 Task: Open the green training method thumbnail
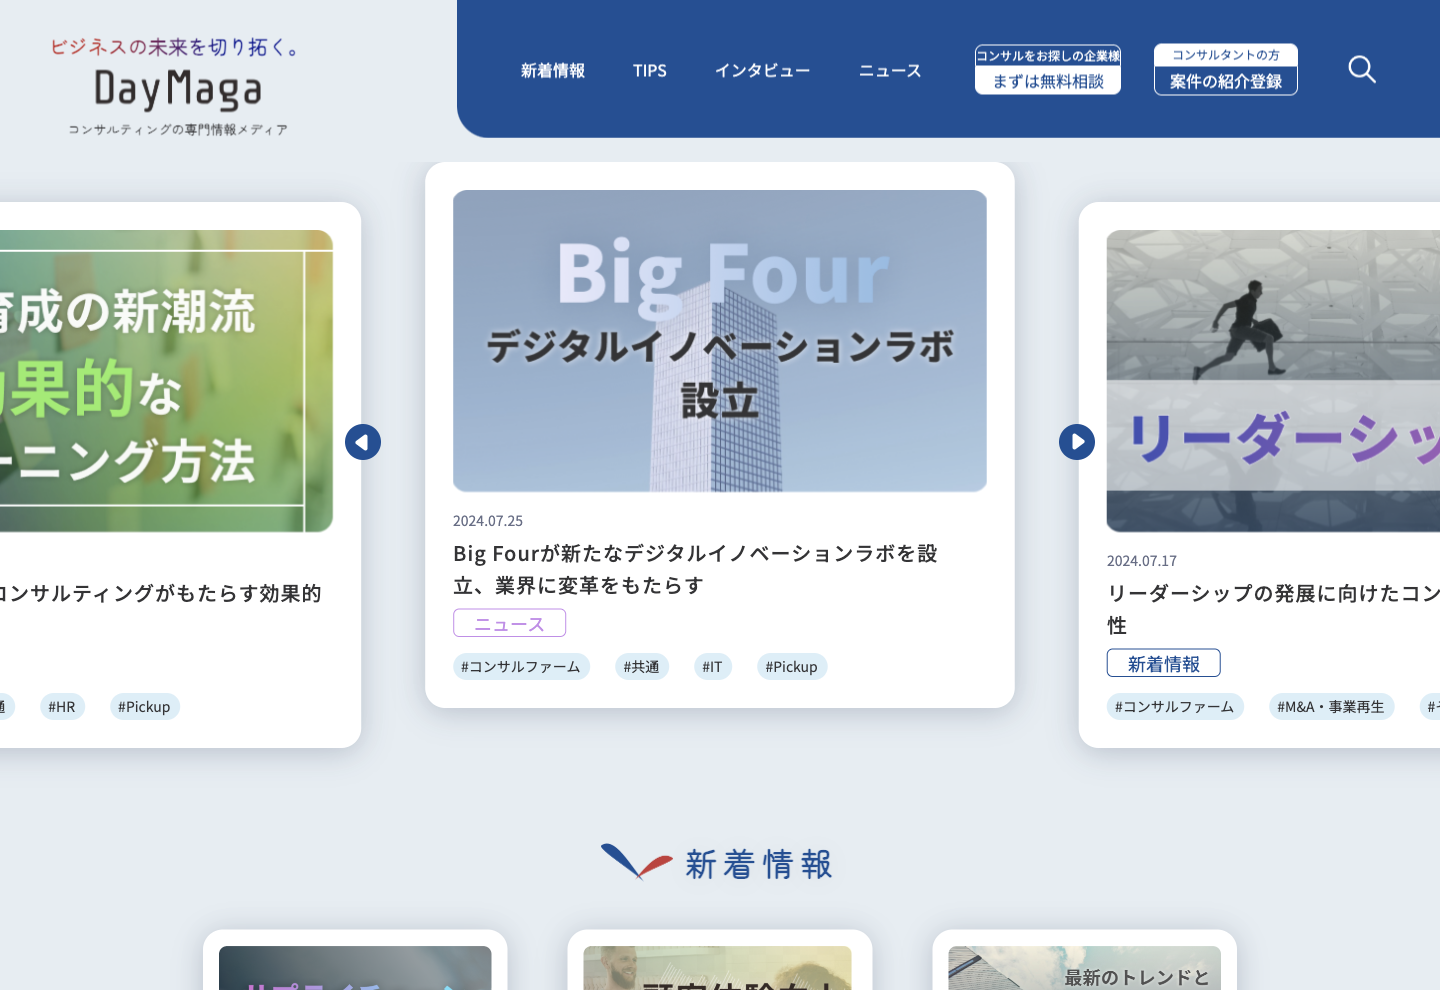point(166,381)
